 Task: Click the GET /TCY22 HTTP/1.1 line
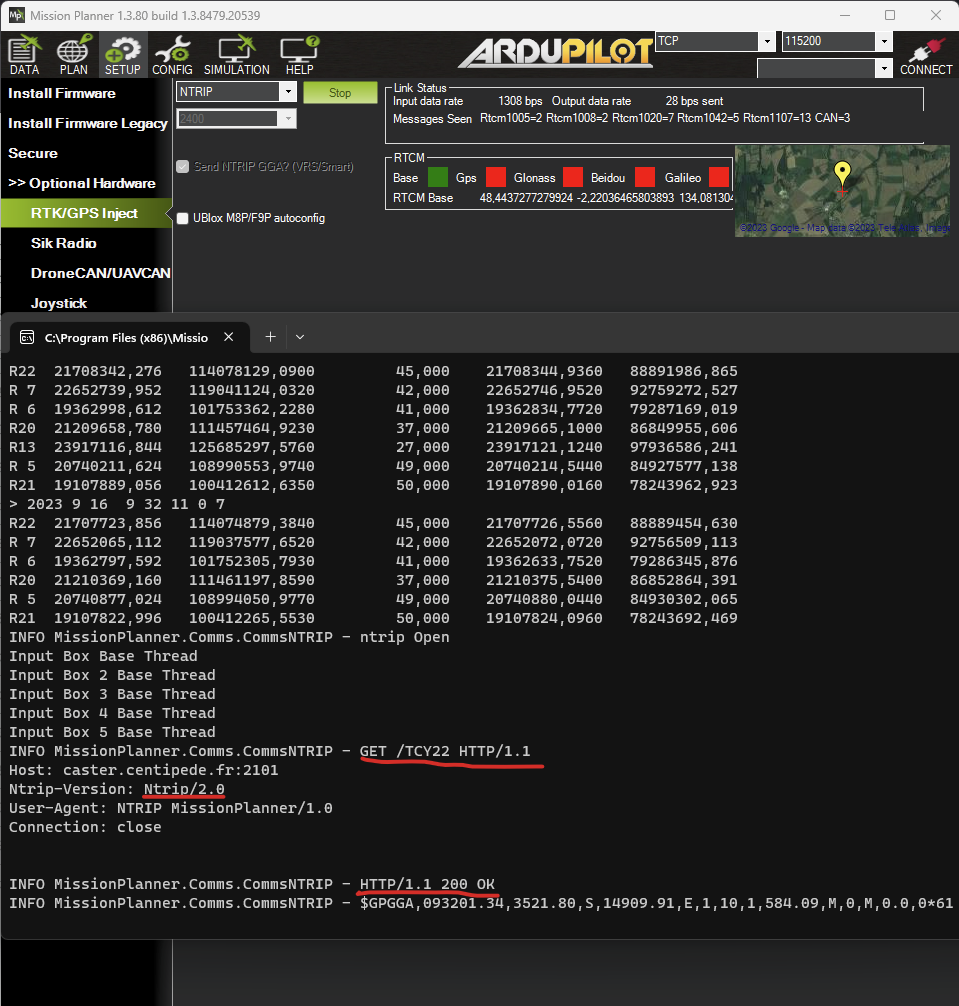pos(445,751)
